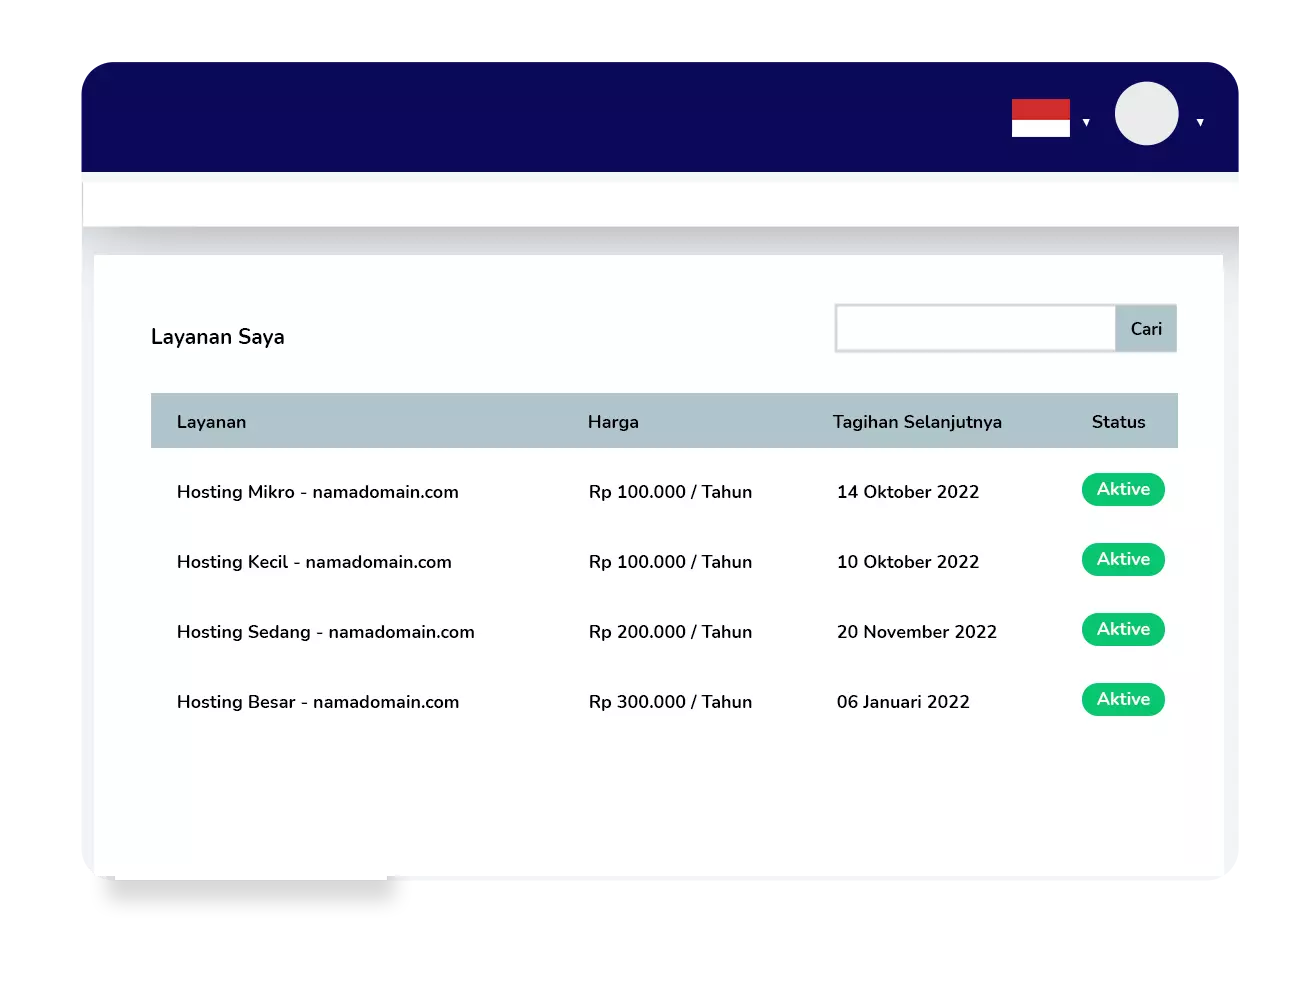Click the Layanan Saya heading
The width and height of the screenshot is (1300, 1000).
[218, 337]
